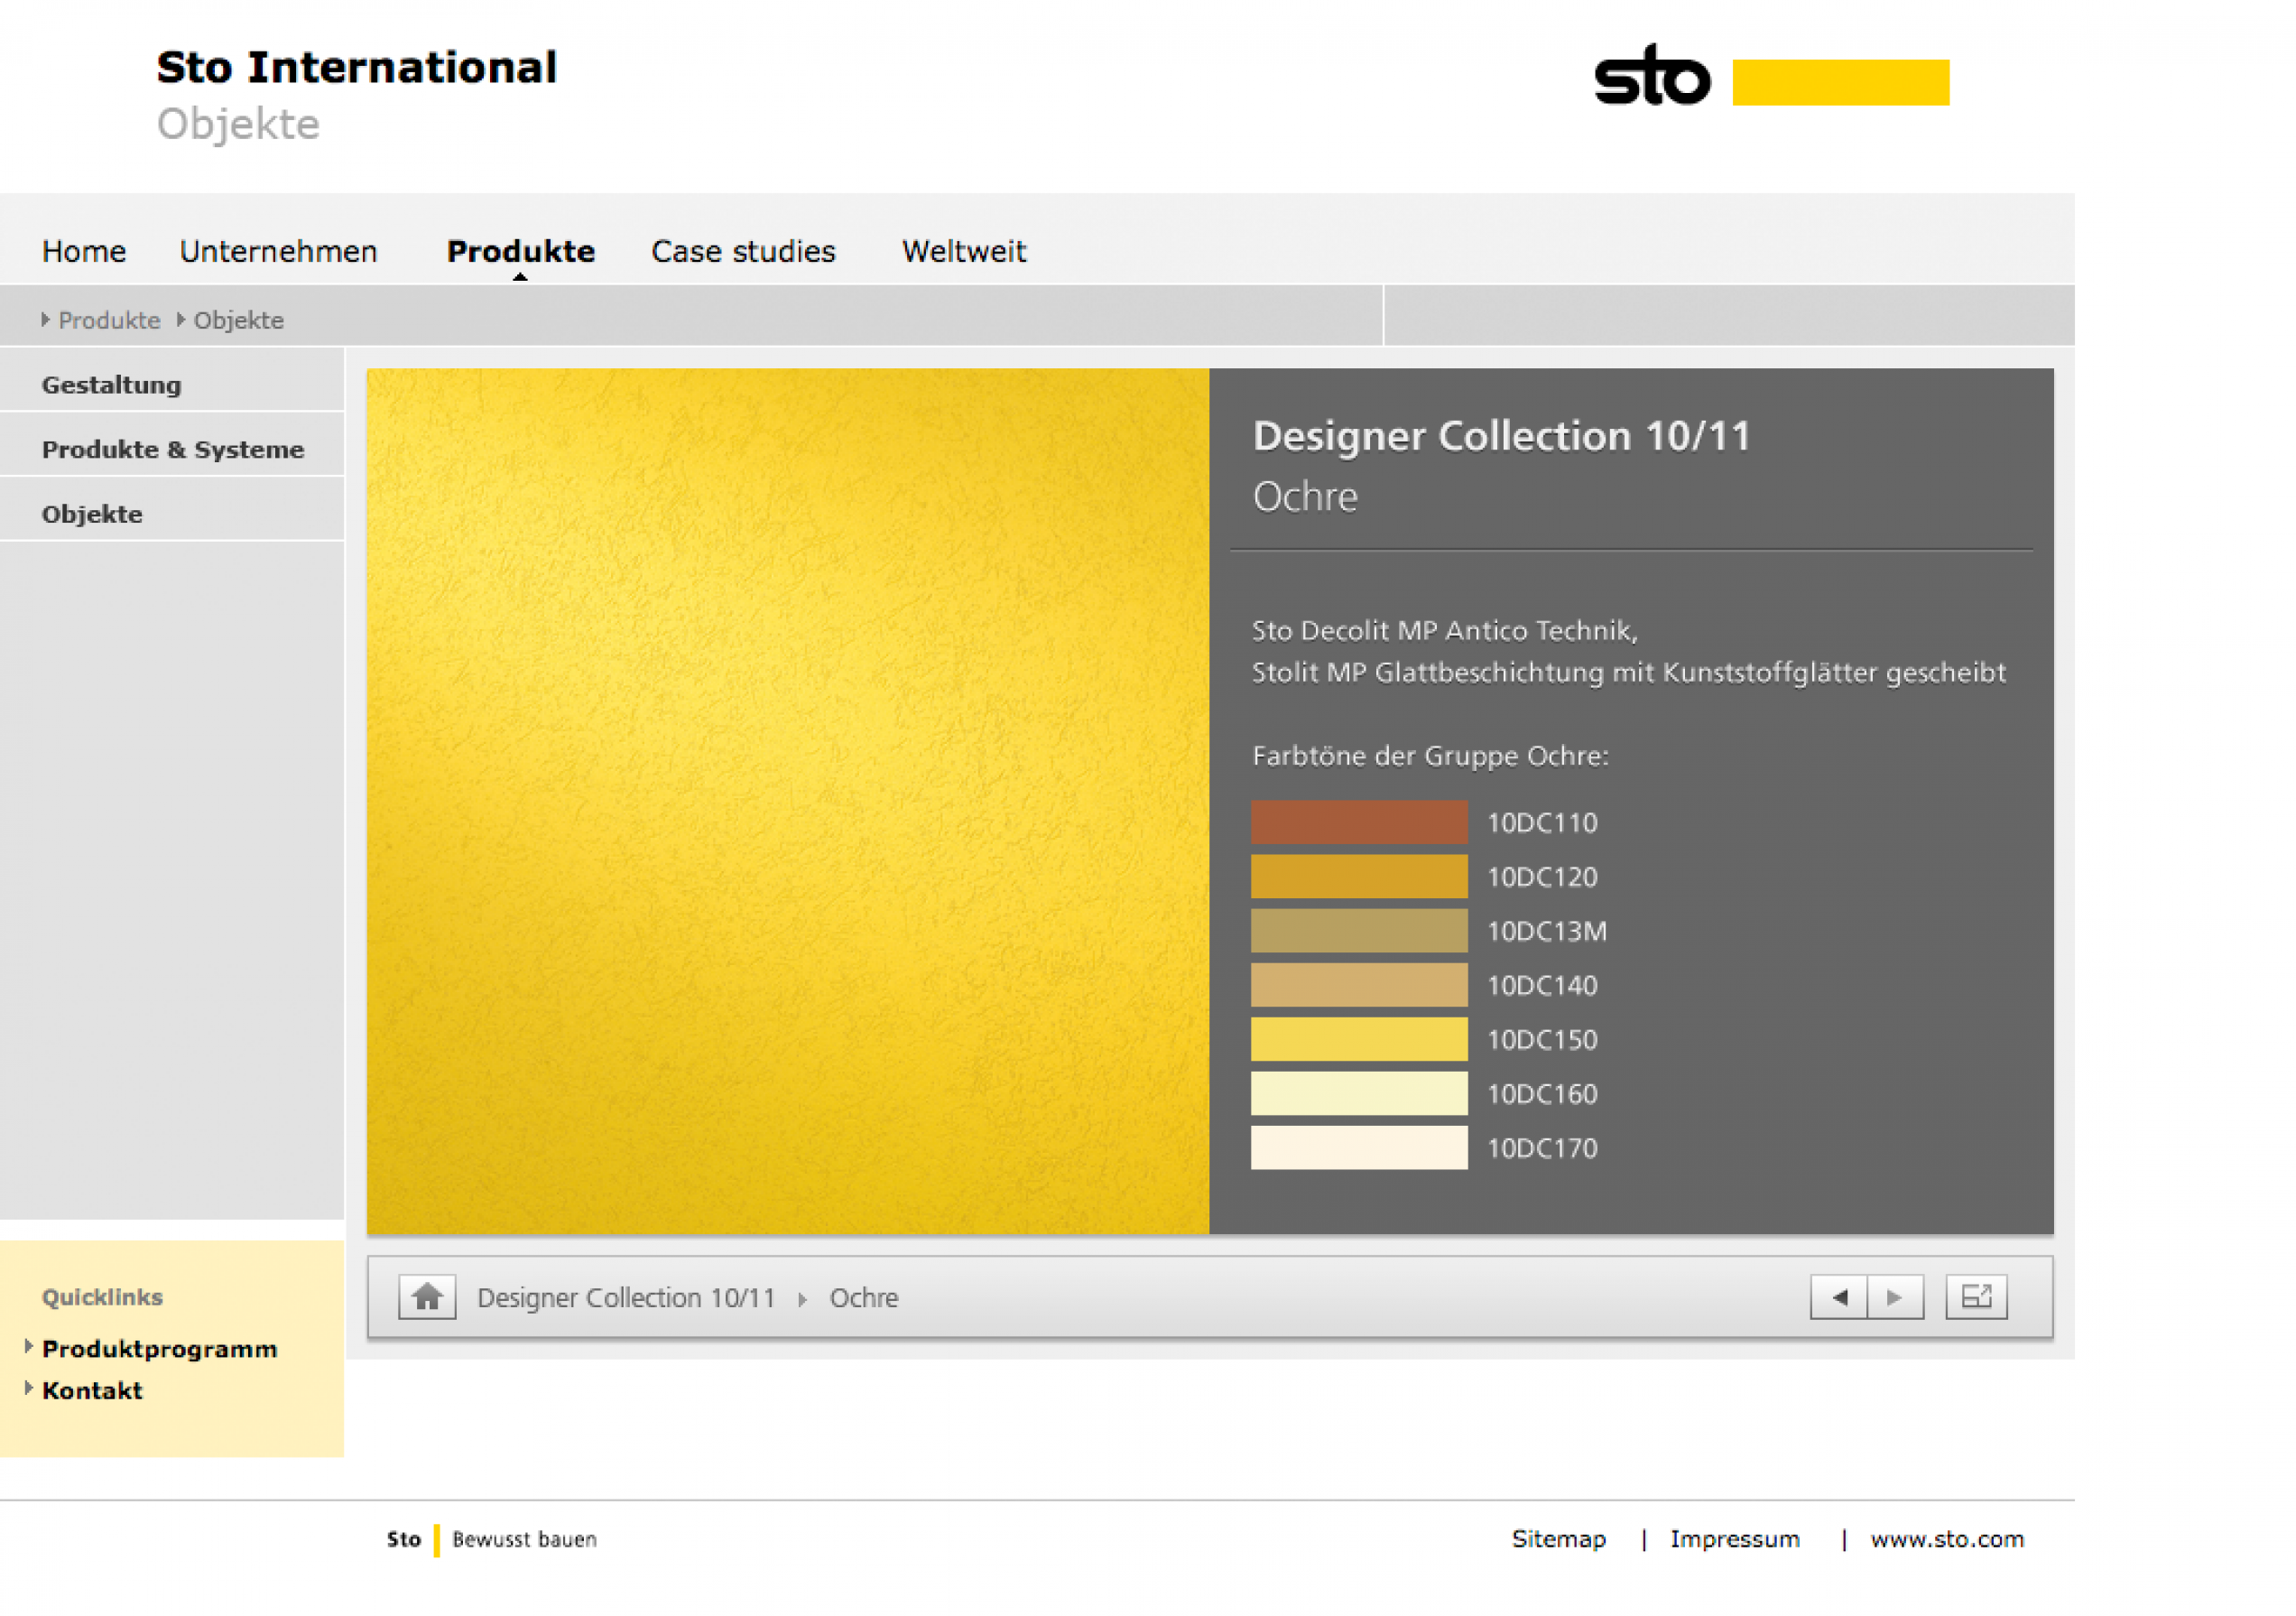Select Unternehmen in navigation
The width and height of the screenshot is (2296, 1616).
278,251
